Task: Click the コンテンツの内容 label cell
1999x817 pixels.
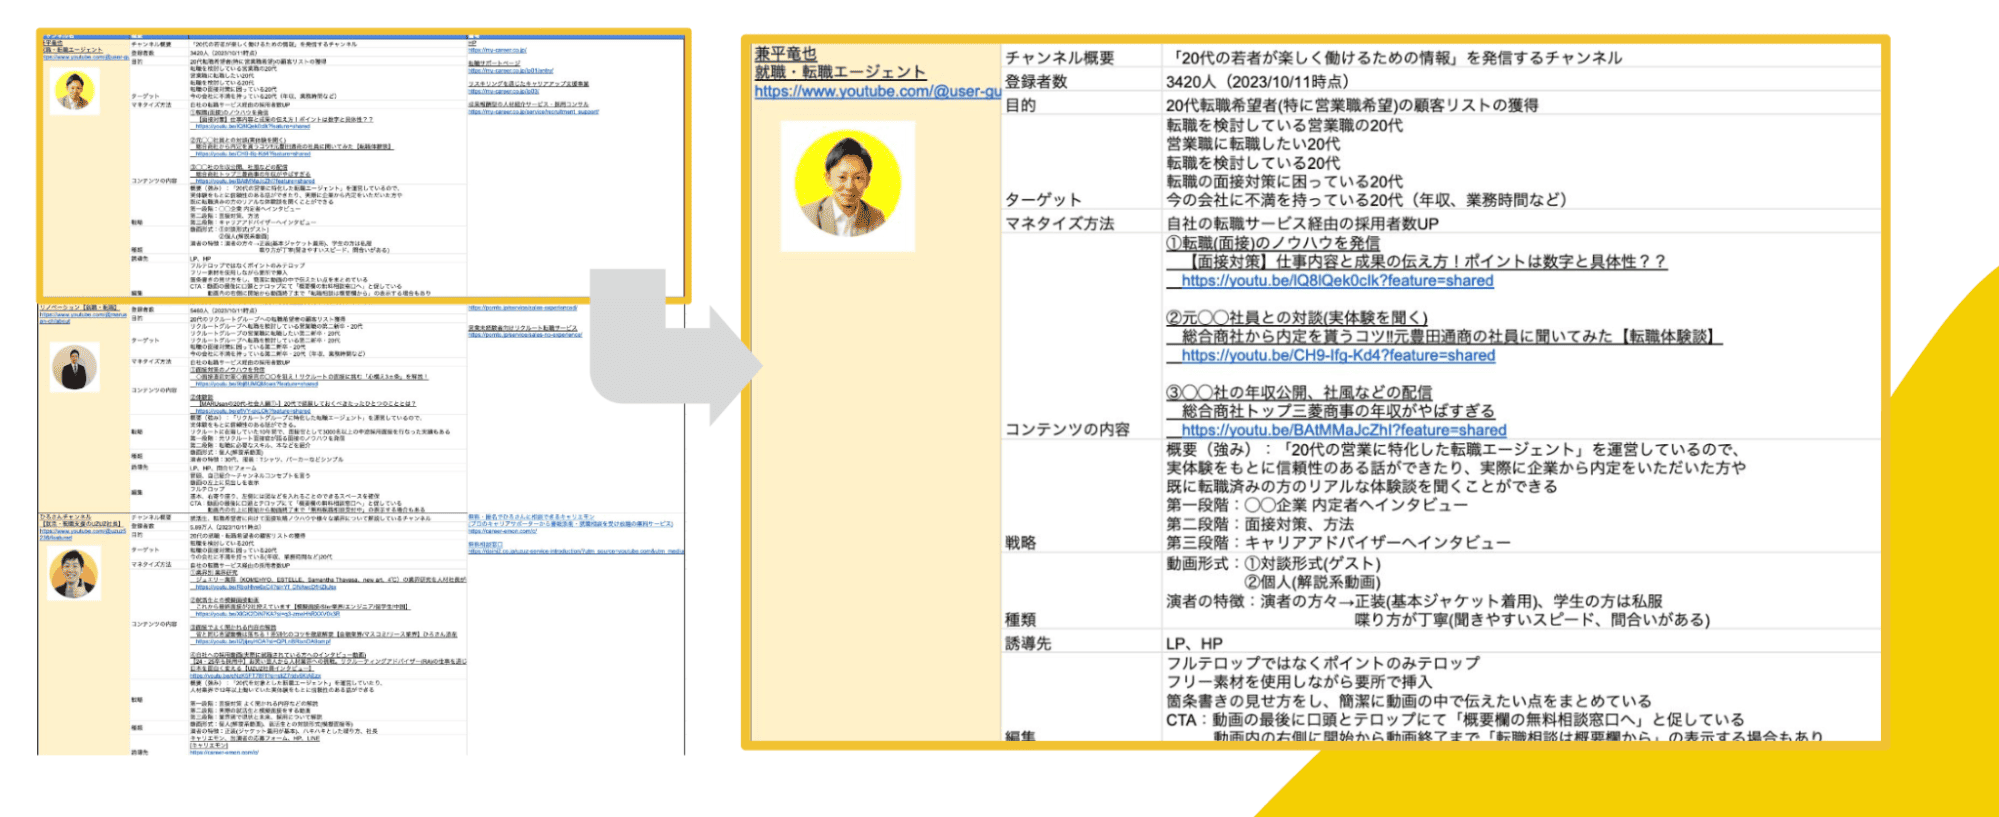Action: pyautogui.click(x=1067, y=429)
